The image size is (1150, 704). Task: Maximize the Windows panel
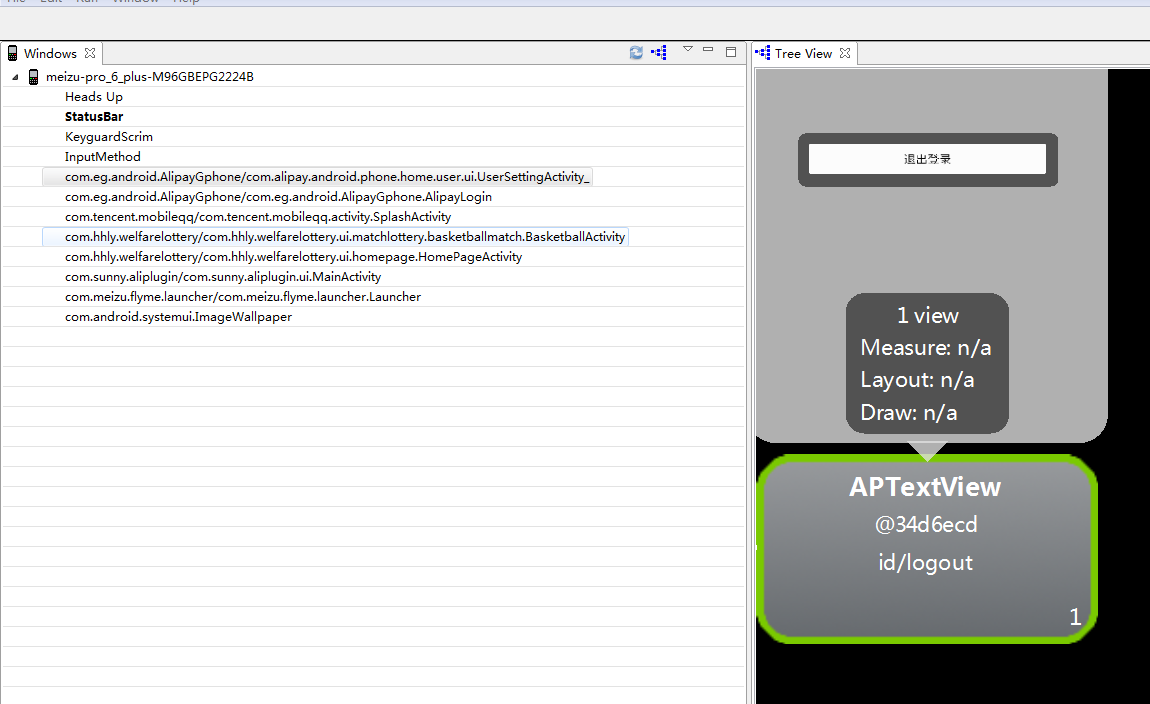pyautogui.click(x=730, y=51)
